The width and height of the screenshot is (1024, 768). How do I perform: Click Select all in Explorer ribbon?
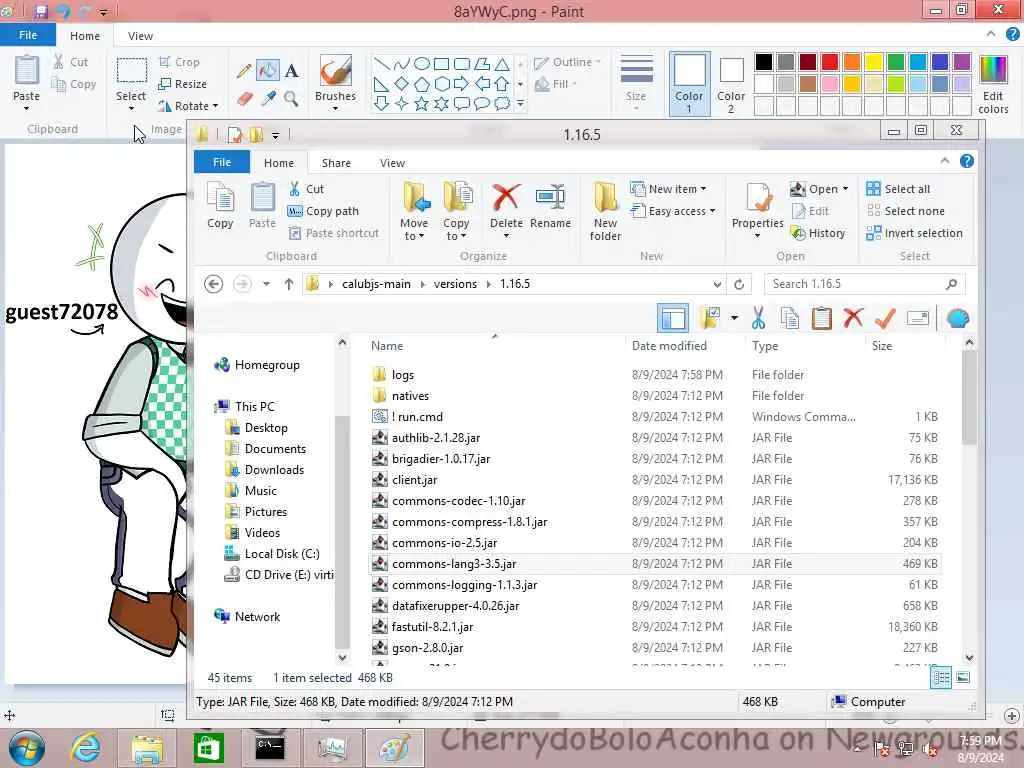pos(898,189)
